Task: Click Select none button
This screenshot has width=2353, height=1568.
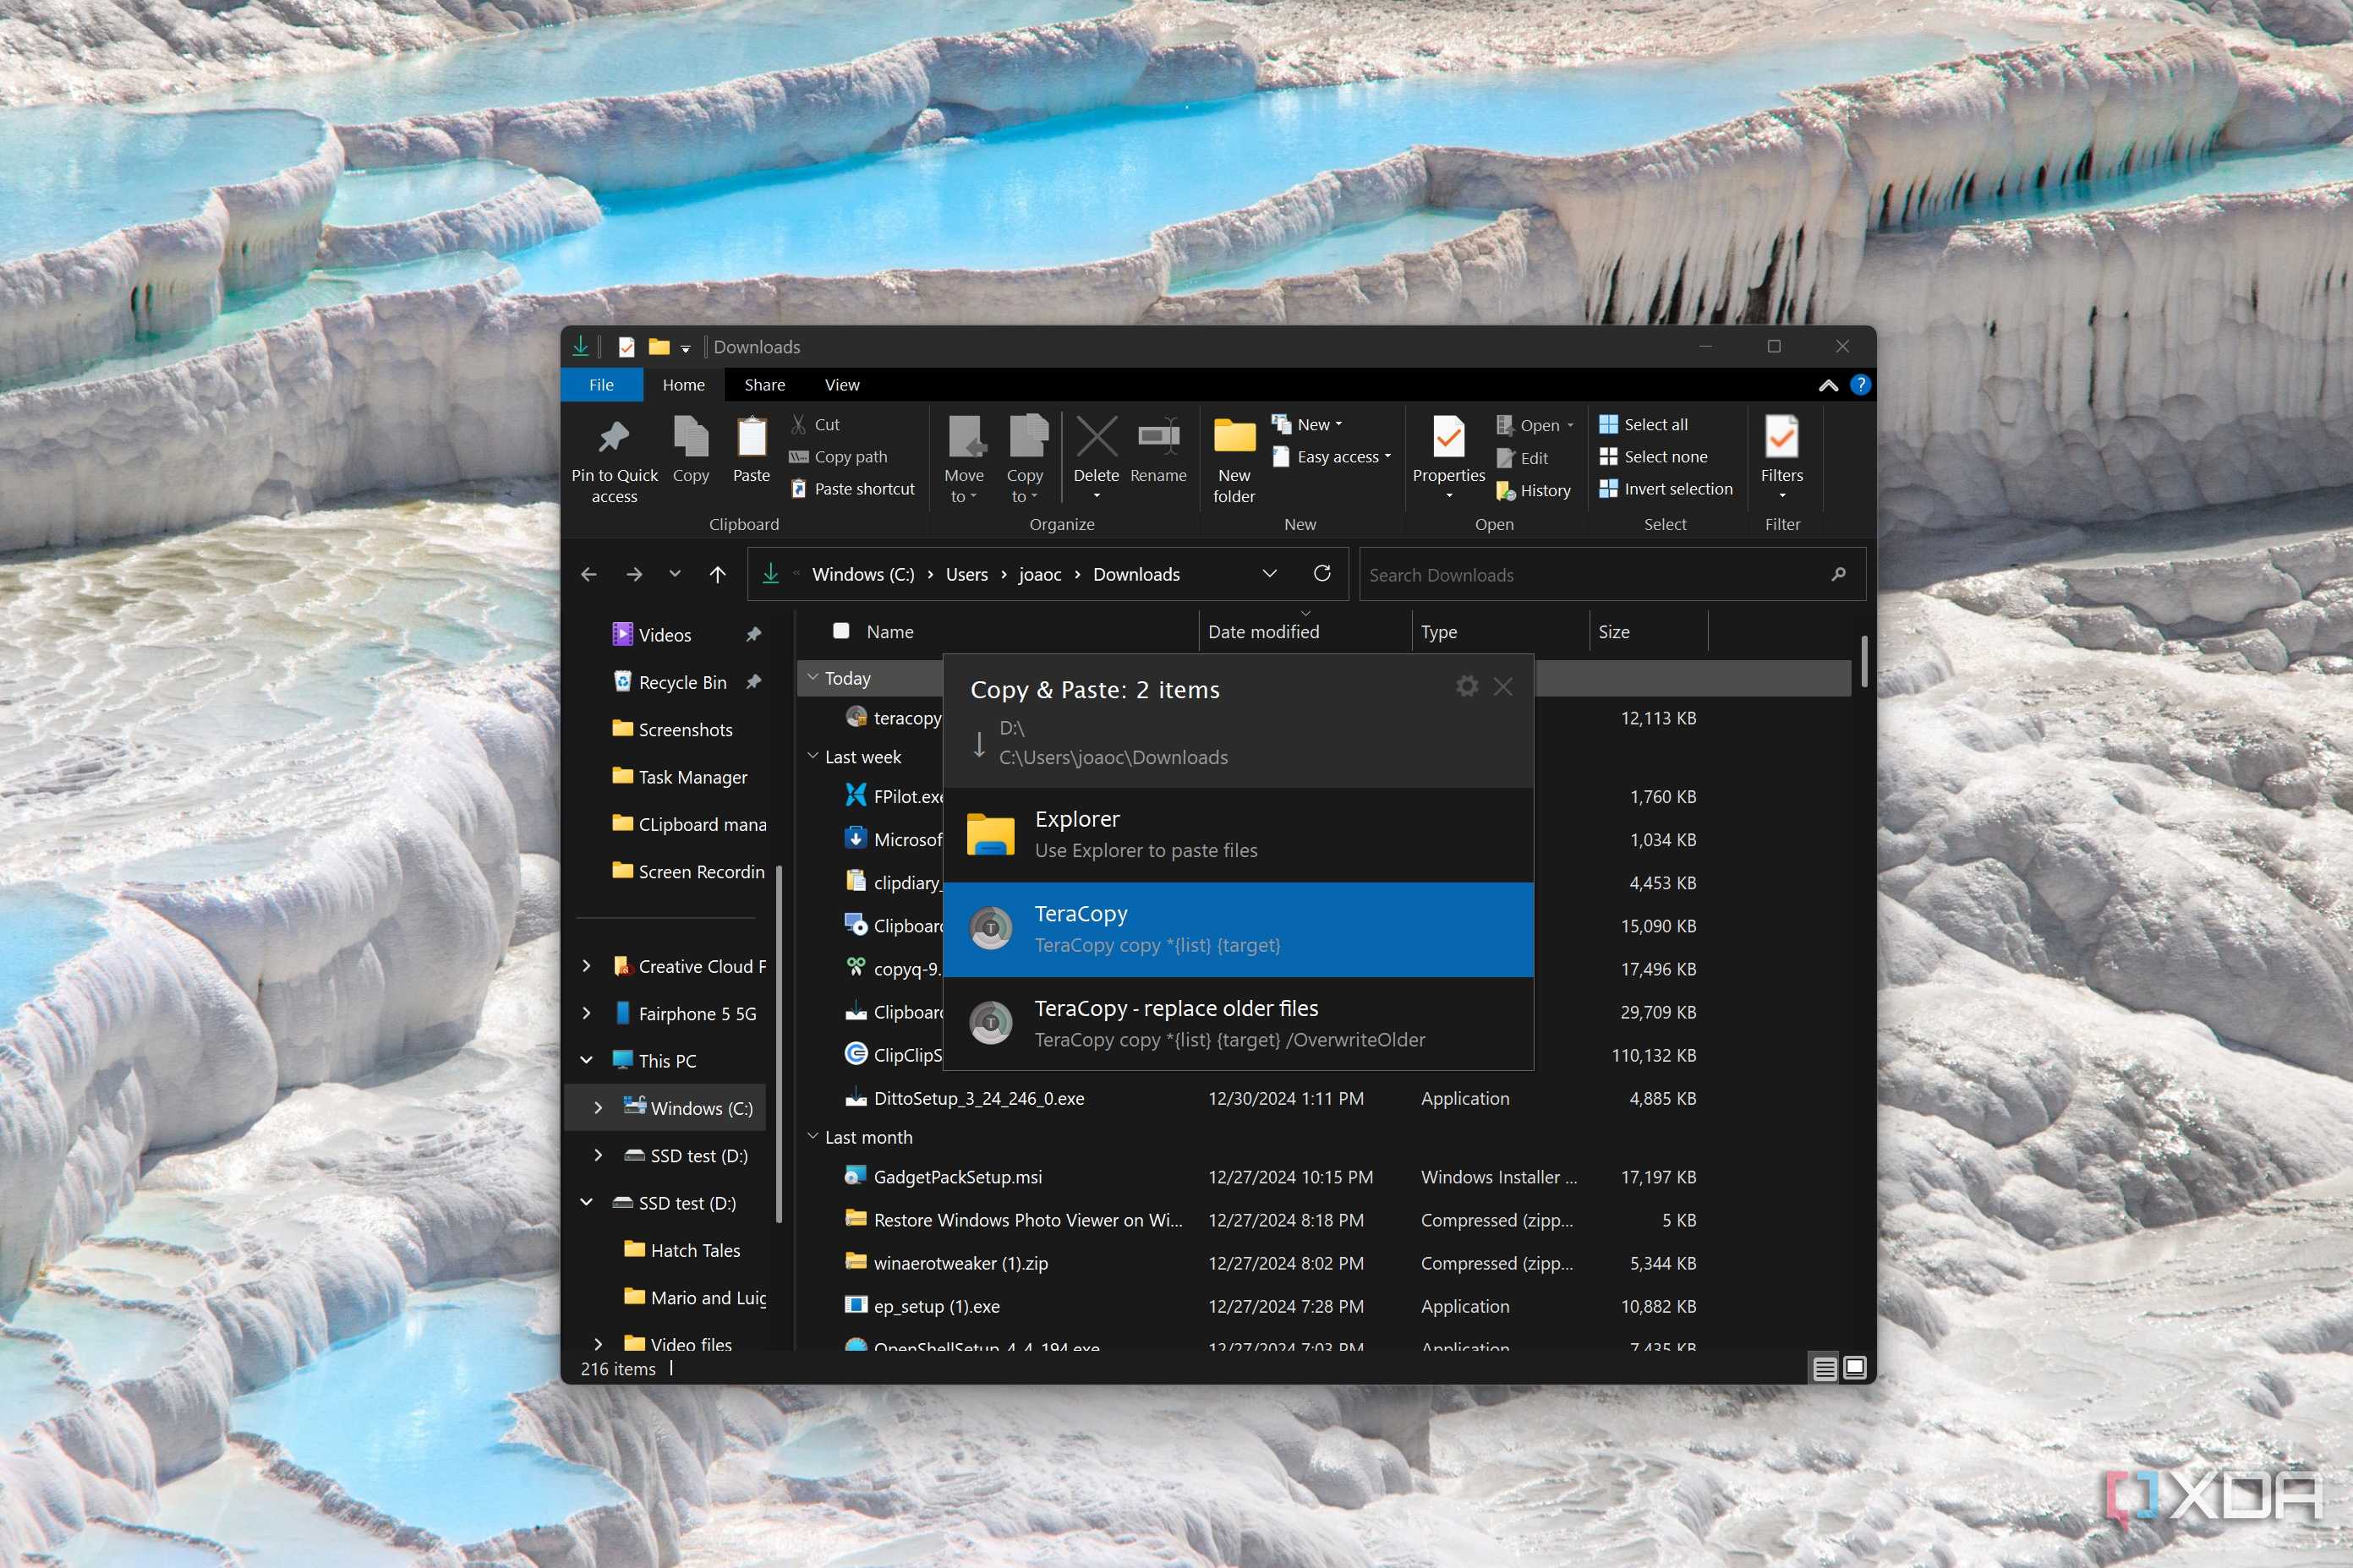Action: click(x=1653, y=457)
